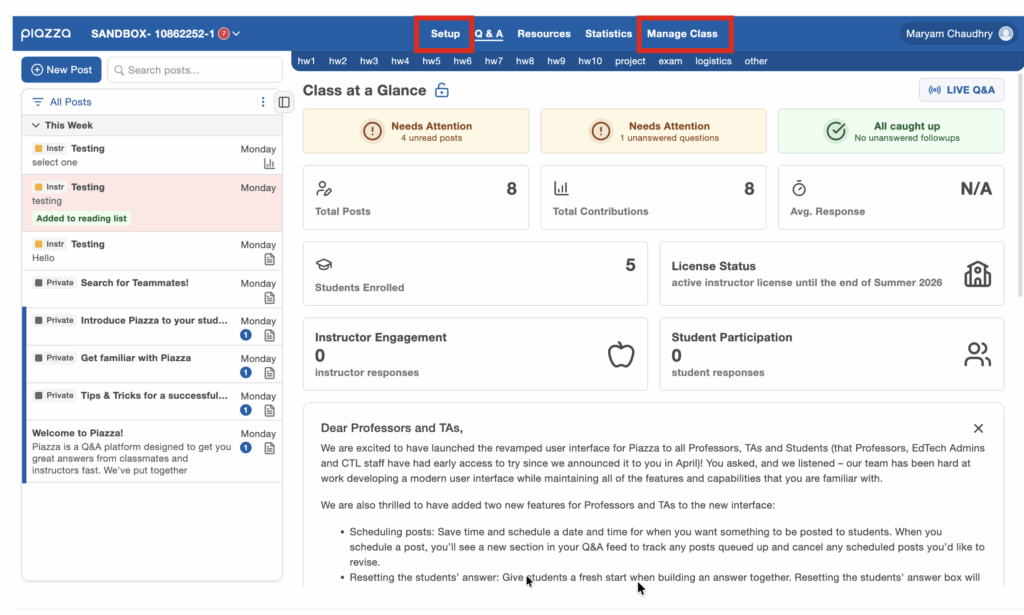
Task: Open the Setup tab
Action: point(445,34)
